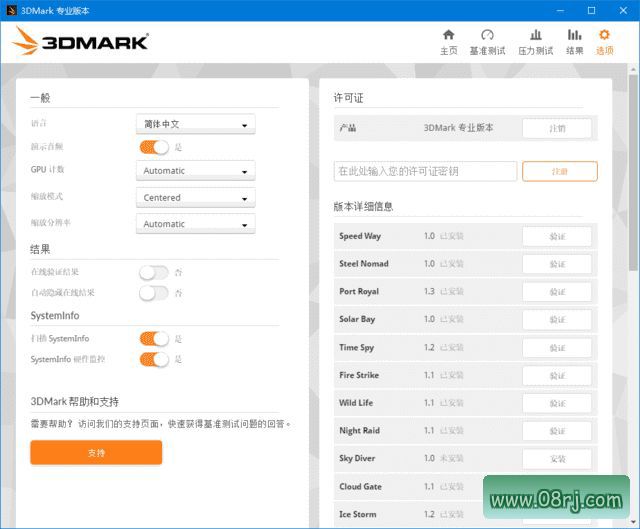This screenshot has width=640, height=529.
Task: Click the orange-outlined register button
Action: 560,171
